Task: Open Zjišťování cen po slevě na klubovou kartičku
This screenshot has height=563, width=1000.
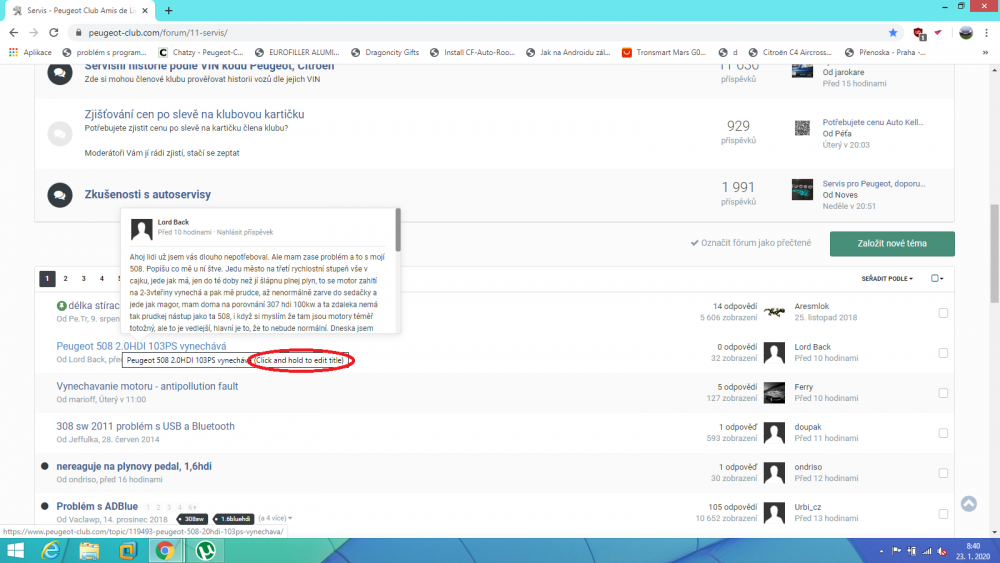Action: (195, 114)
